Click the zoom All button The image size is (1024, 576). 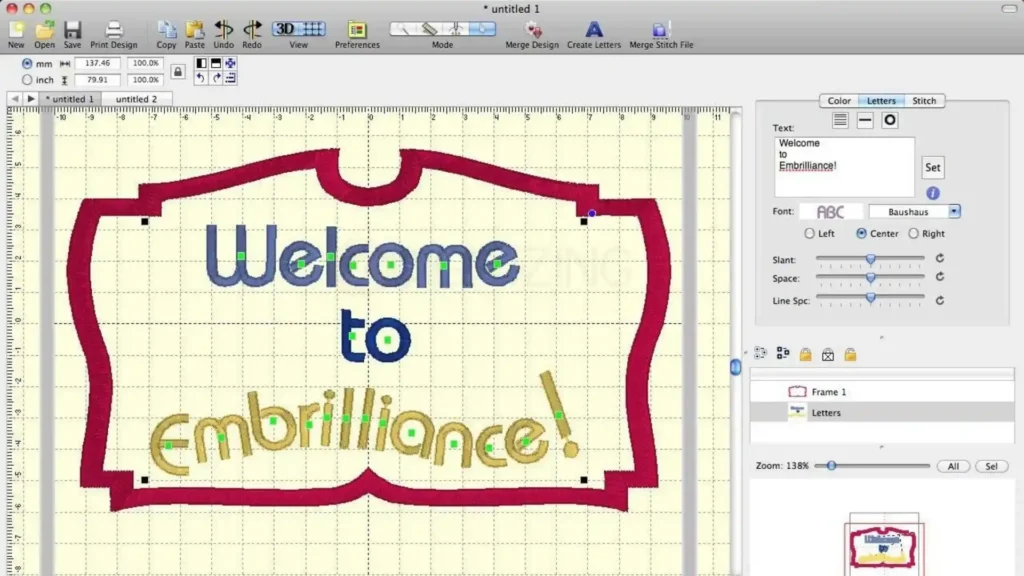pos(953,466)
